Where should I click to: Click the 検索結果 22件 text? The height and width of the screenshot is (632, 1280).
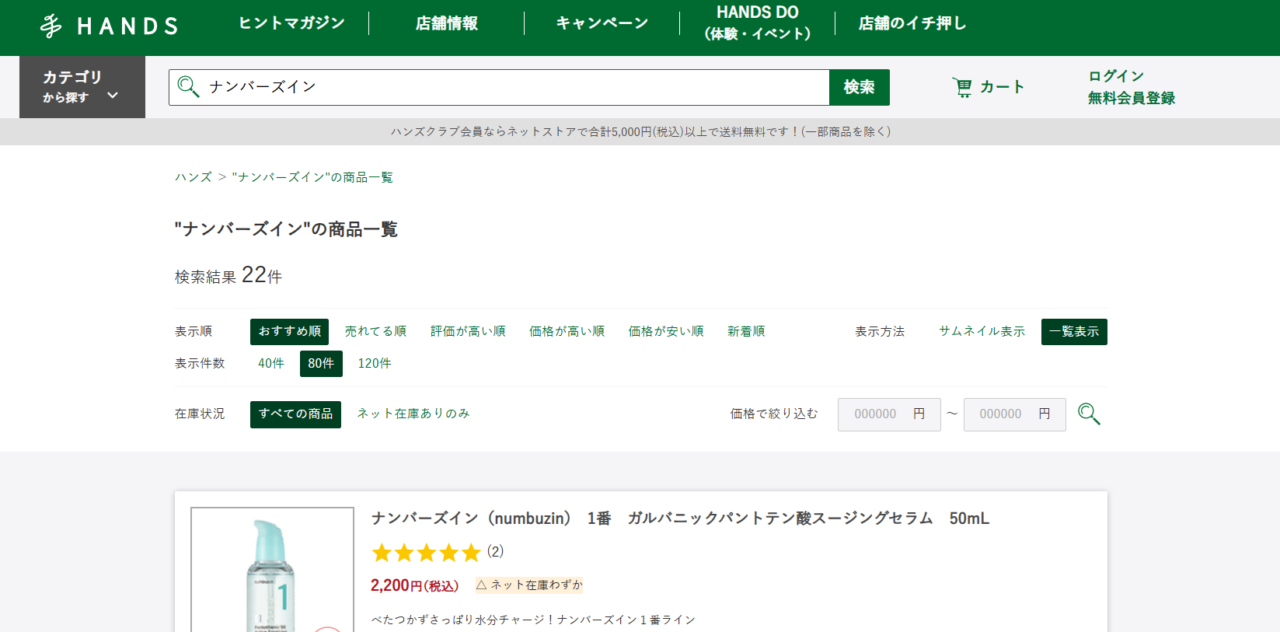228,275
